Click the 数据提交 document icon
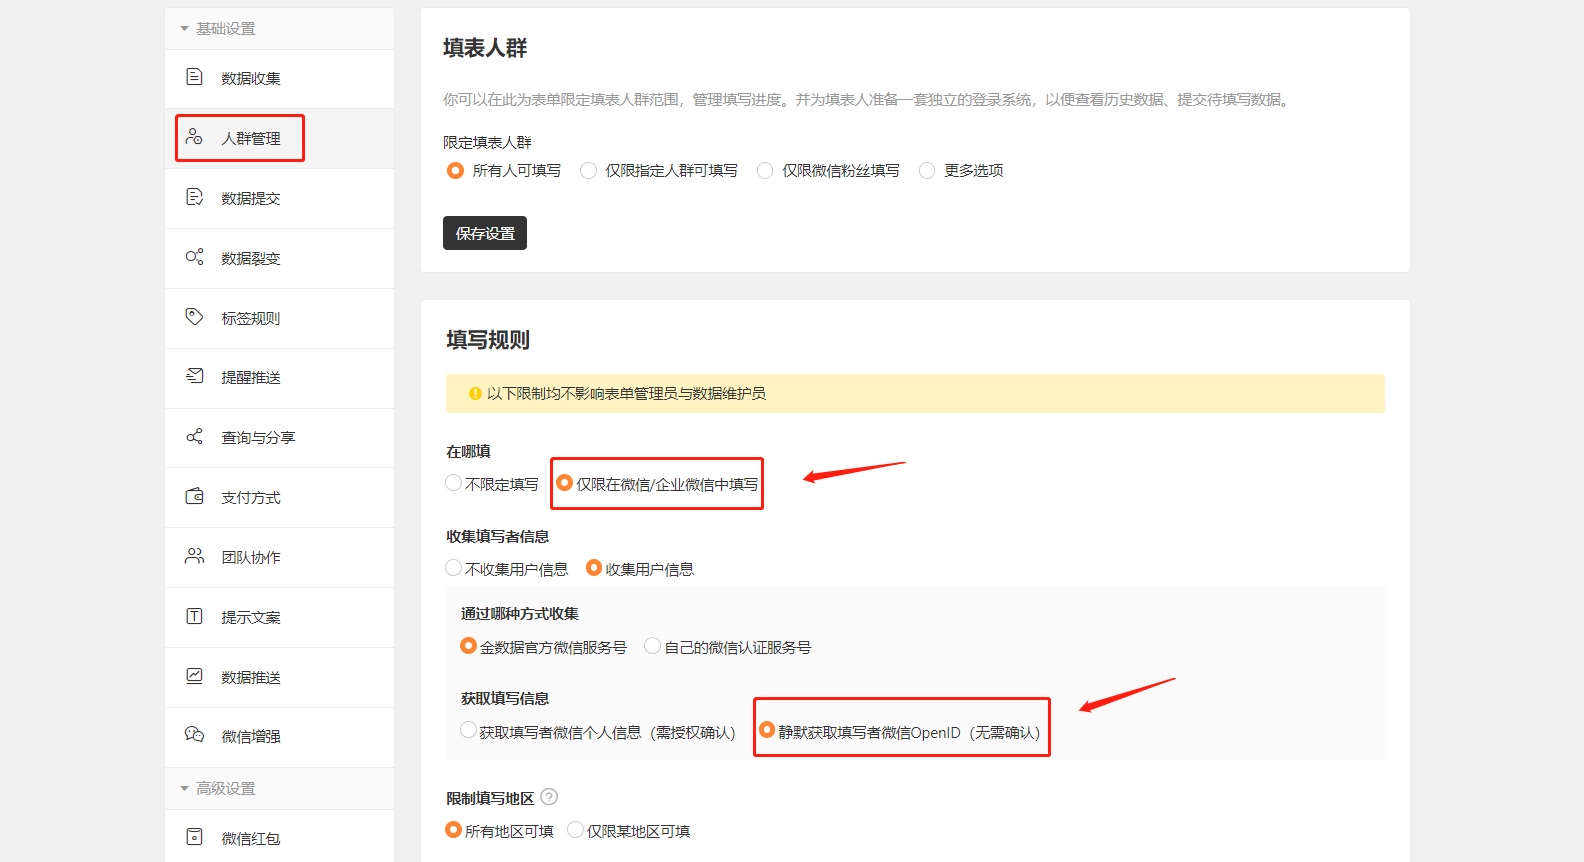The width and height of the screenshot is (1584, 862). point(195,197)
